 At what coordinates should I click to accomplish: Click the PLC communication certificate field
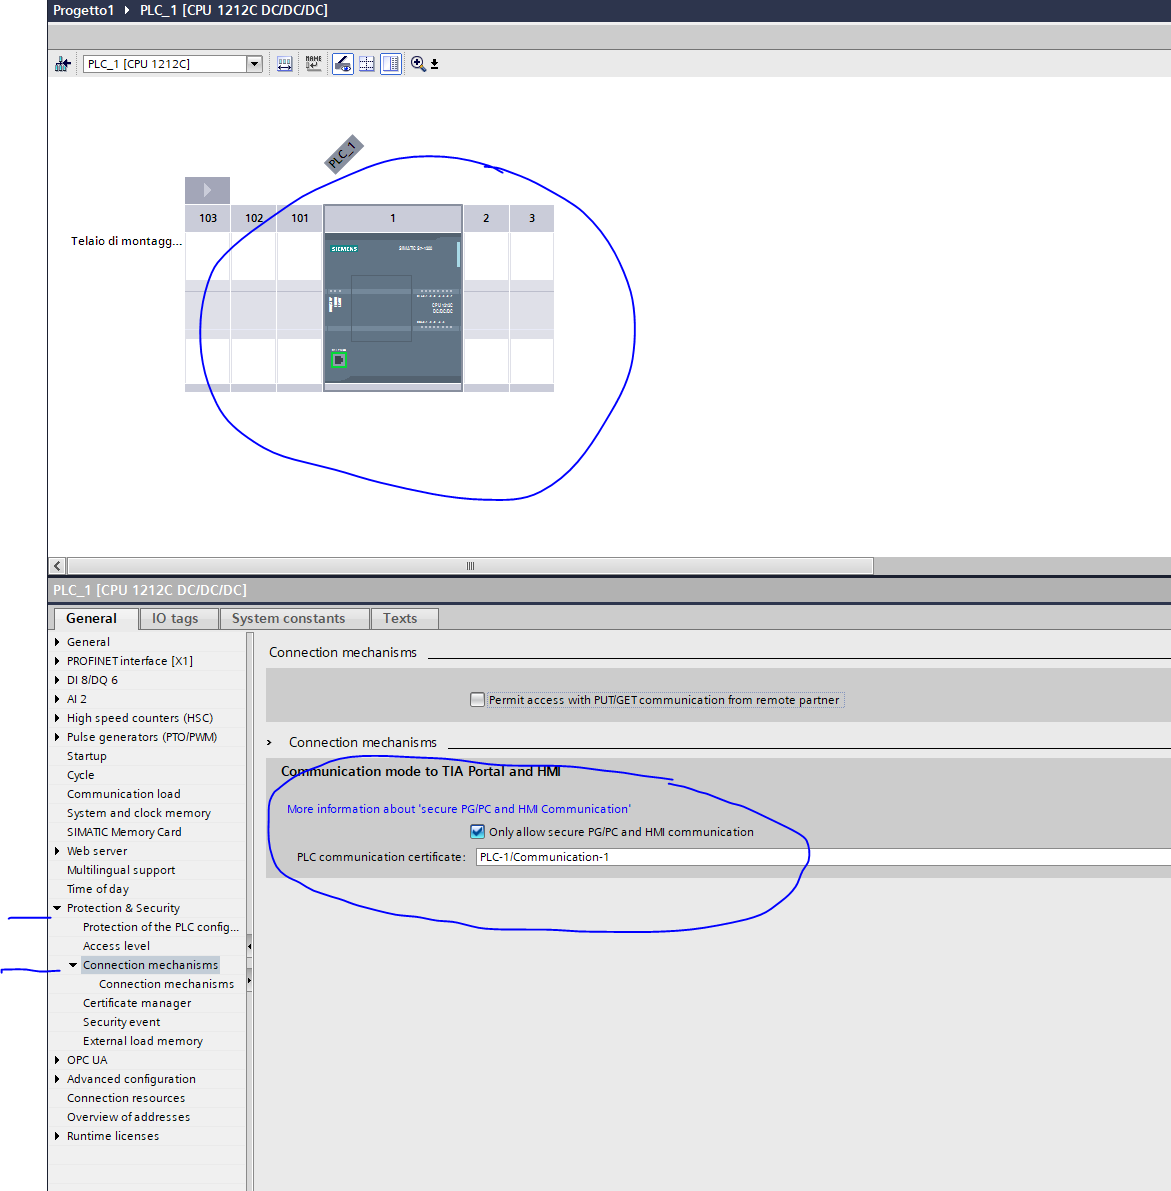[x=820, y=857]
